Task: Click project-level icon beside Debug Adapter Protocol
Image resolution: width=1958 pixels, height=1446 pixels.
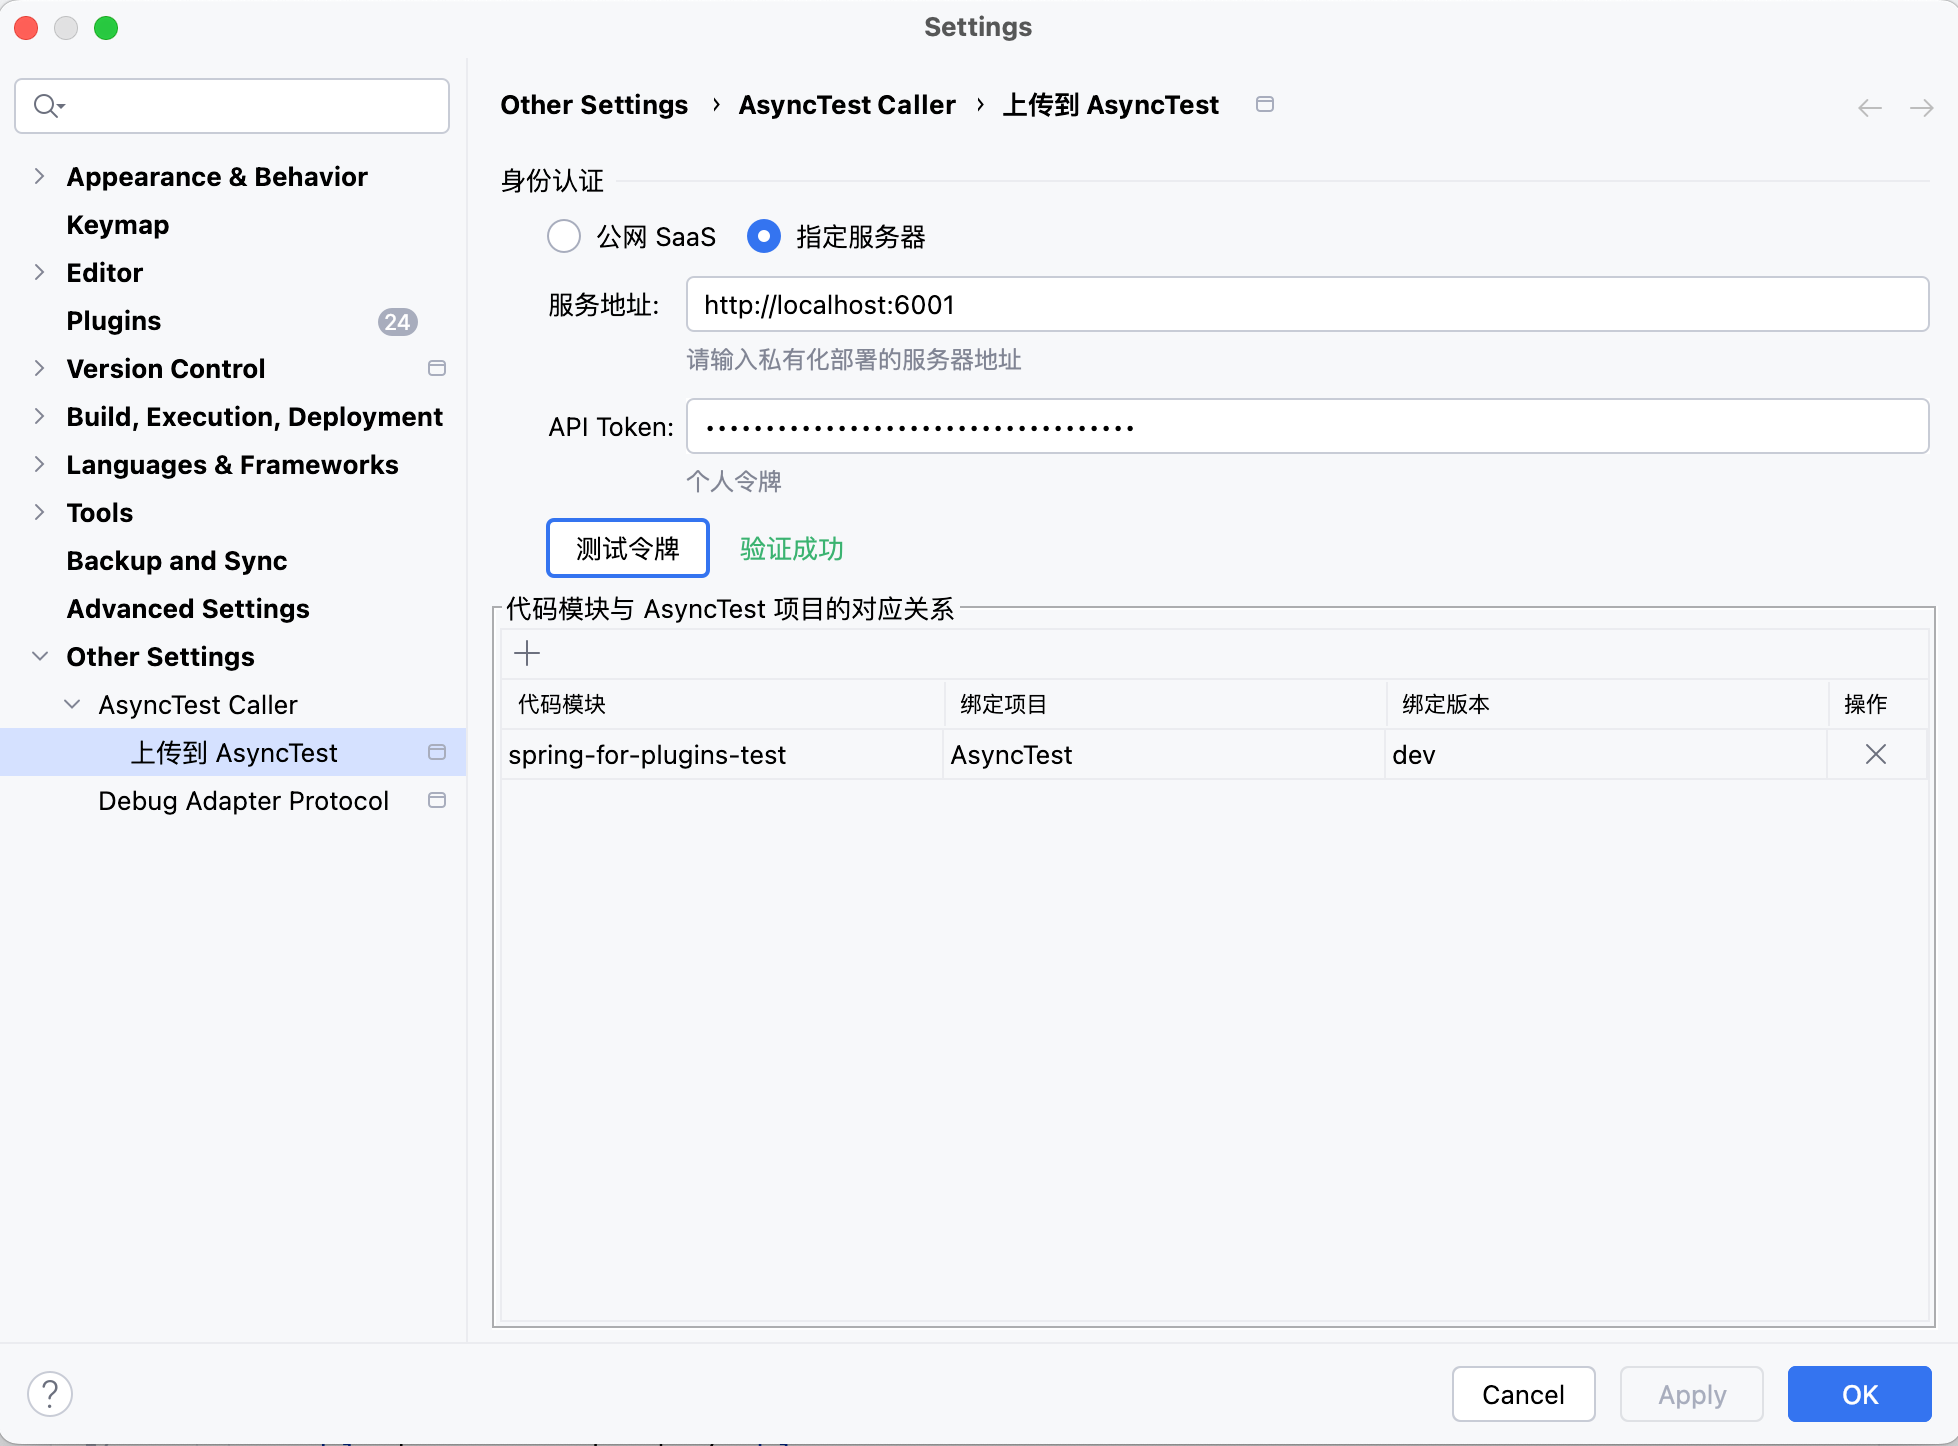Action: (x=437, y=801)
